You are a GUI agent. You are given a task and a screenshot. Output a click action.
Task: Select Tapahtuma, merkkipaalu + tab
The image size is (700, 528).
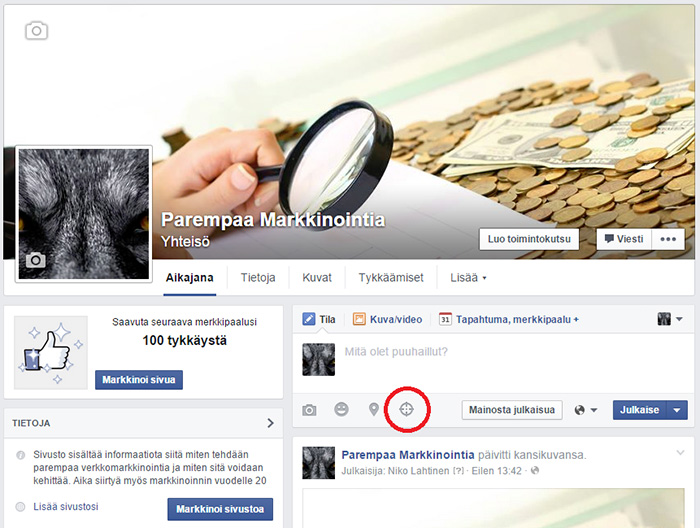coord(509,319)
